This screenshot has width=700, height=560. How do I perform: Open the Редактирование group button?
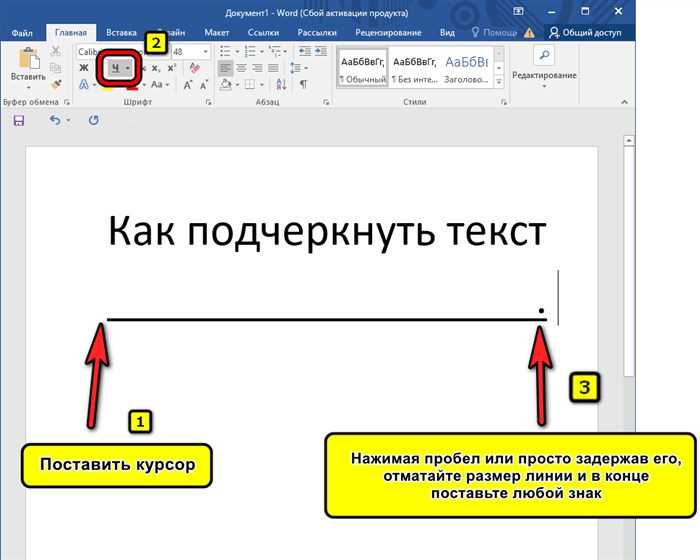coord(544,67)
